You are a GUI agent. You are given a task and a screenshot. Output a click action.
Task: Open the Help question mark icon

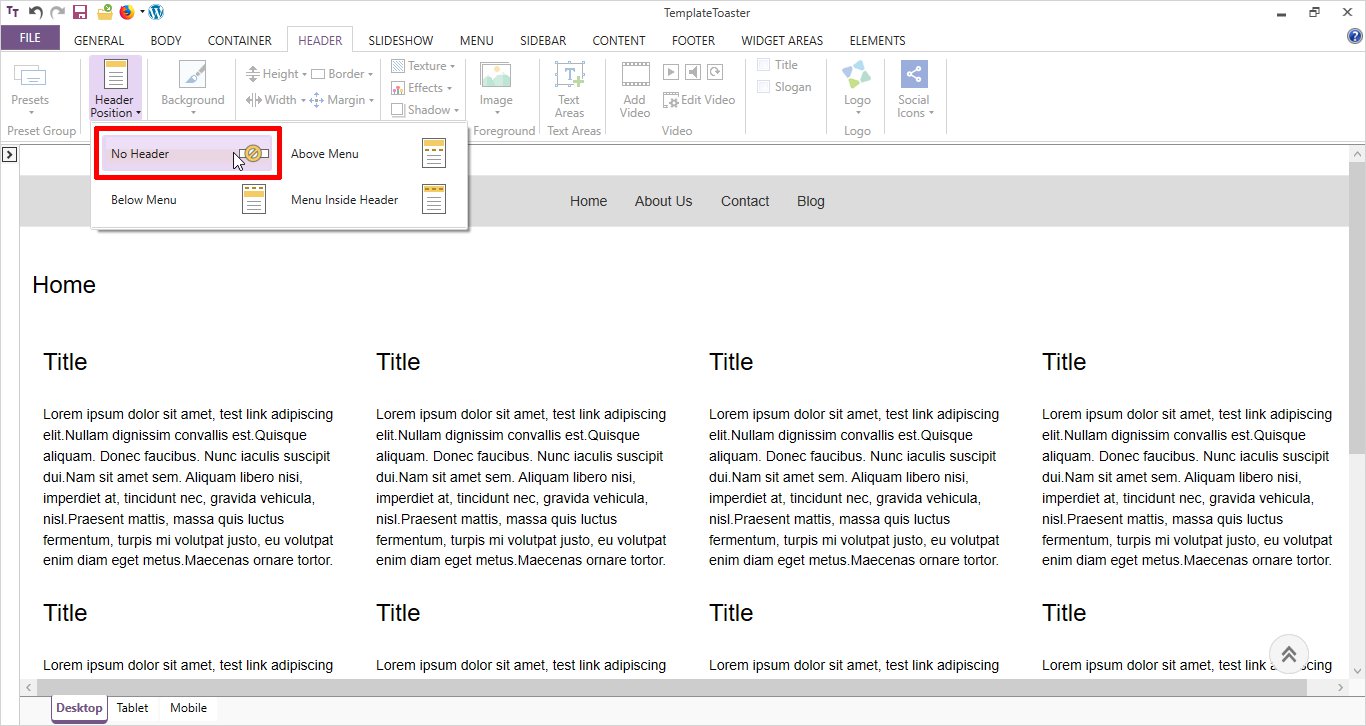point(1355,37)
